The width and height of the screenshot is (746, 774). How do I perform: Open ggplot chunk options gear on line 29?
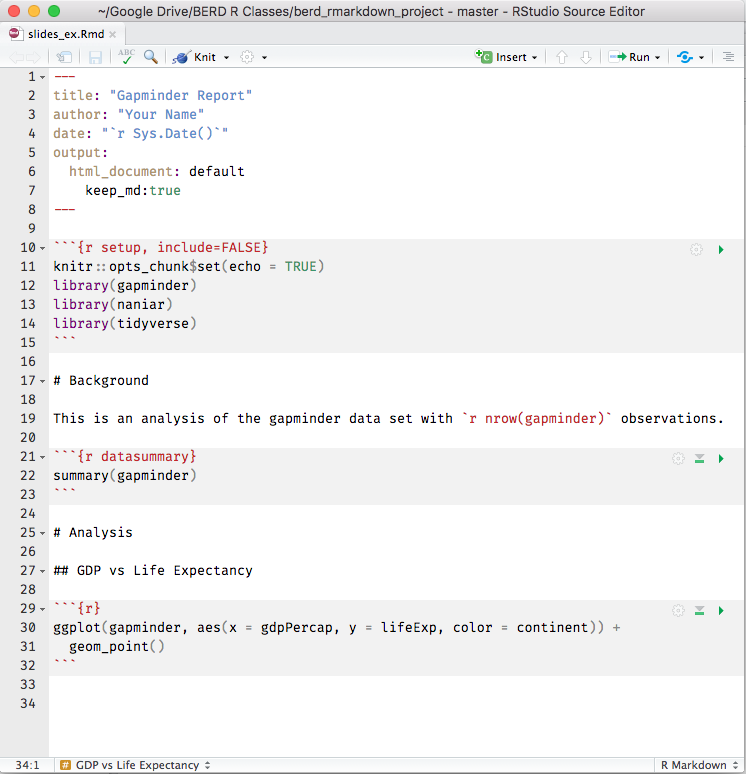coord(678,611)
